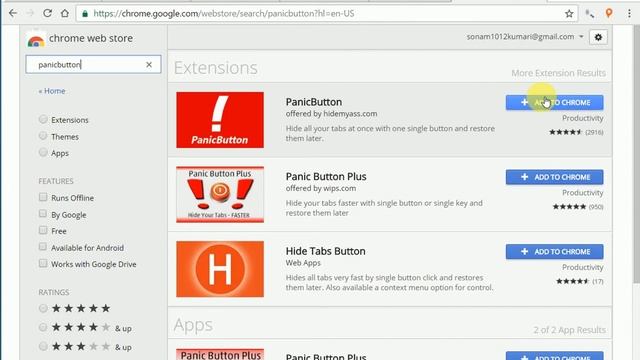The image size is (640, 360).
Task: Click the orange location pin extension icon
Action: coord(609,13)
